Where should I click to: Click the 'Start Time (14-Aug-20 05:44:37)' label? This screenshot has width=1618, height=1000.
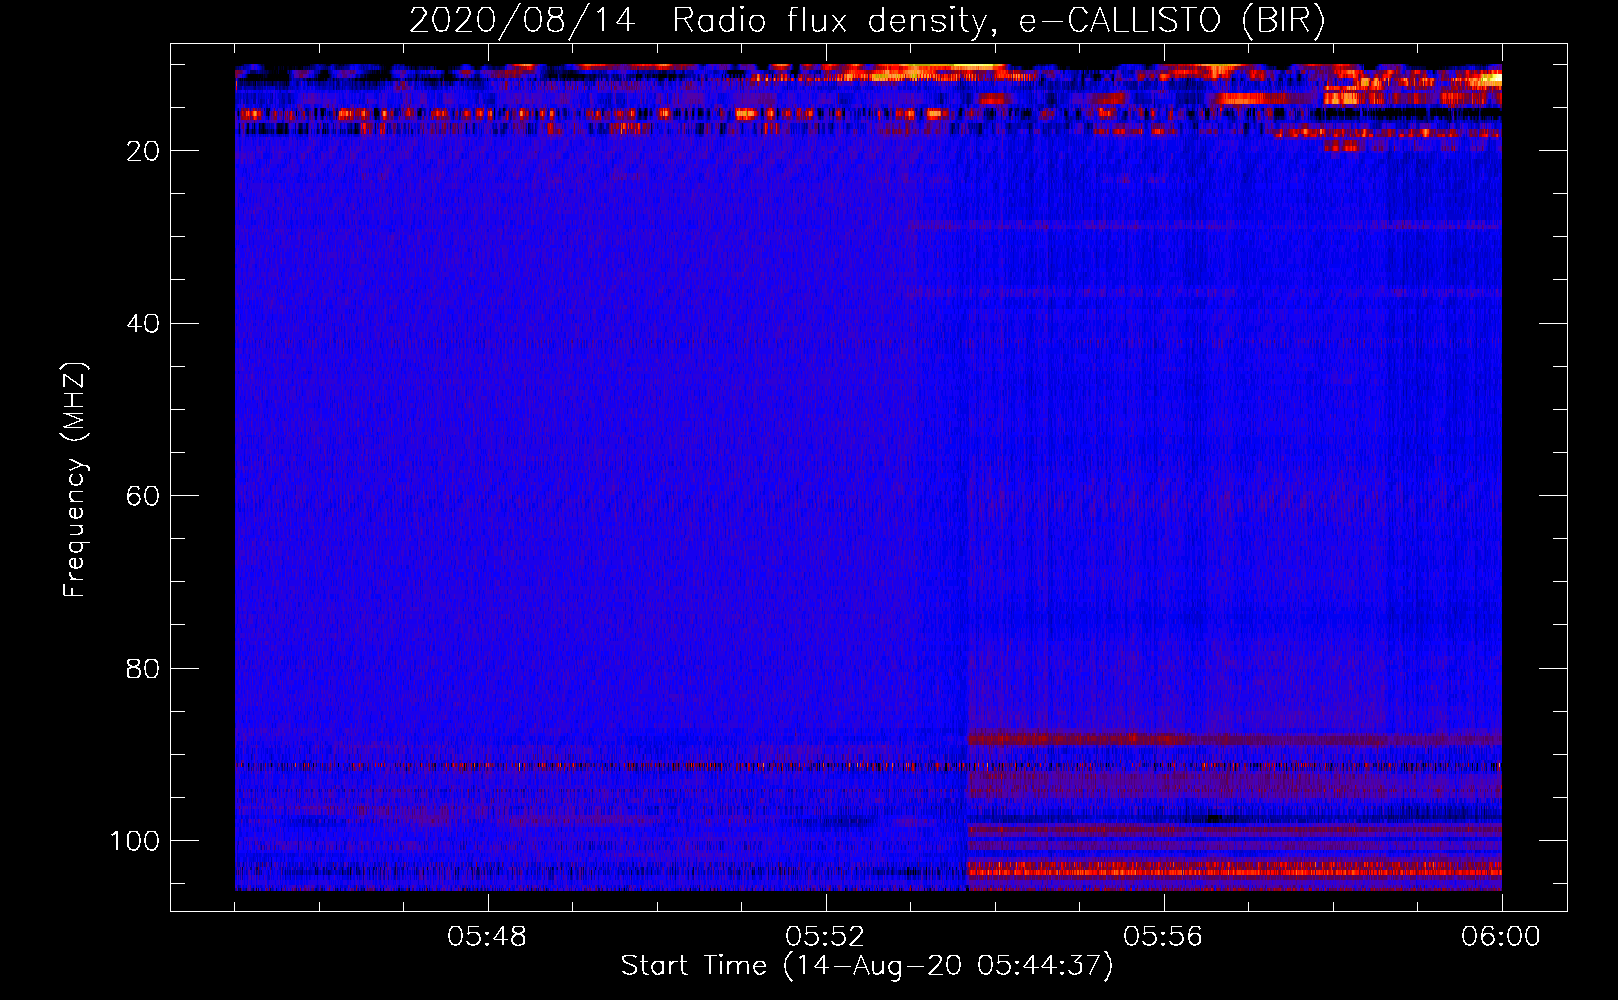[867, 966]
